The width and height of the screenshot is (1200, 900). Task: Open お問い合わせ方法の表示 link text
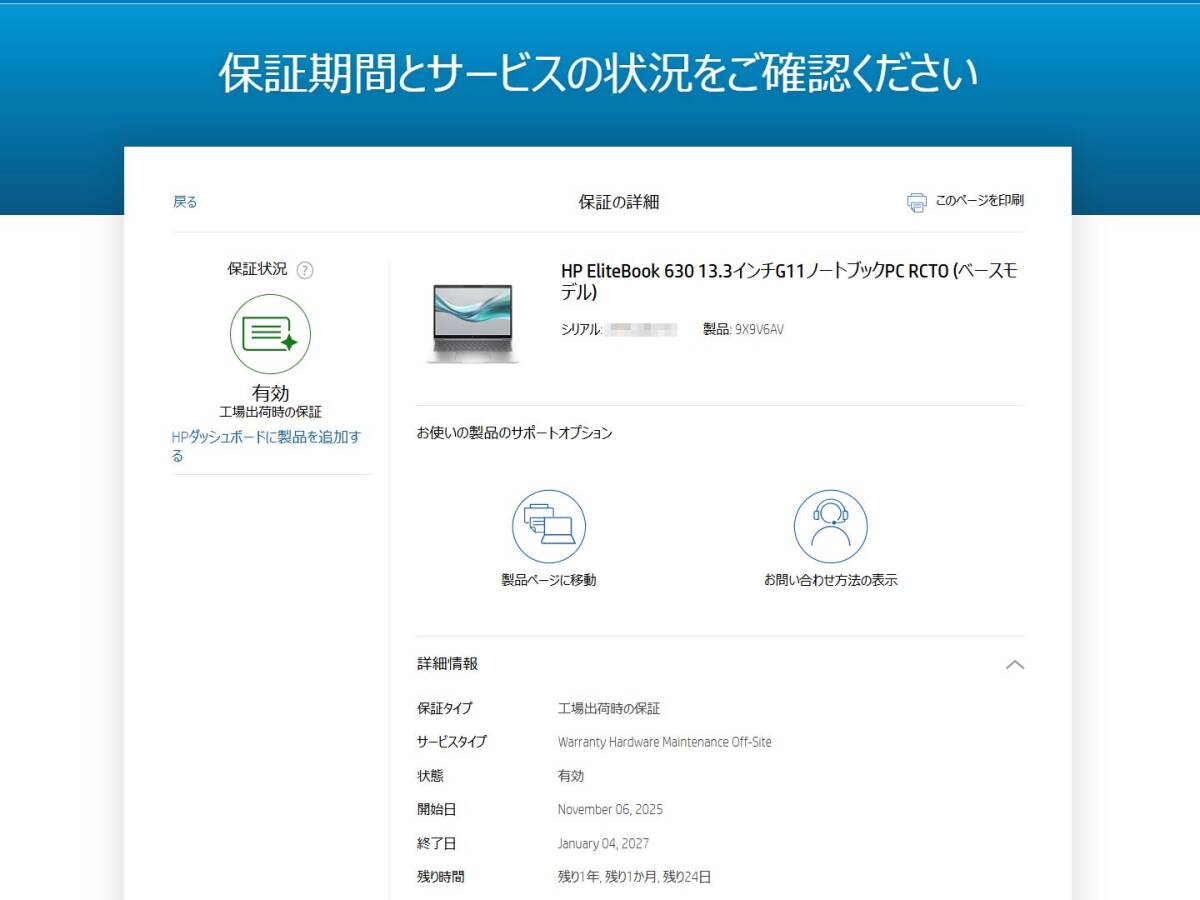point(830,580)
